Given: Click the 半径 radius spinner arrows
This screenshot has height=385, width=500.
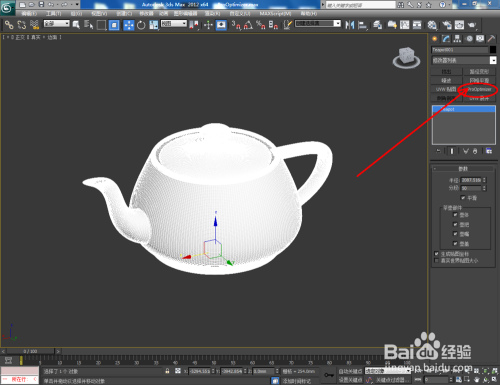Looking at the screenshot, I should click(x=484, y=180).
